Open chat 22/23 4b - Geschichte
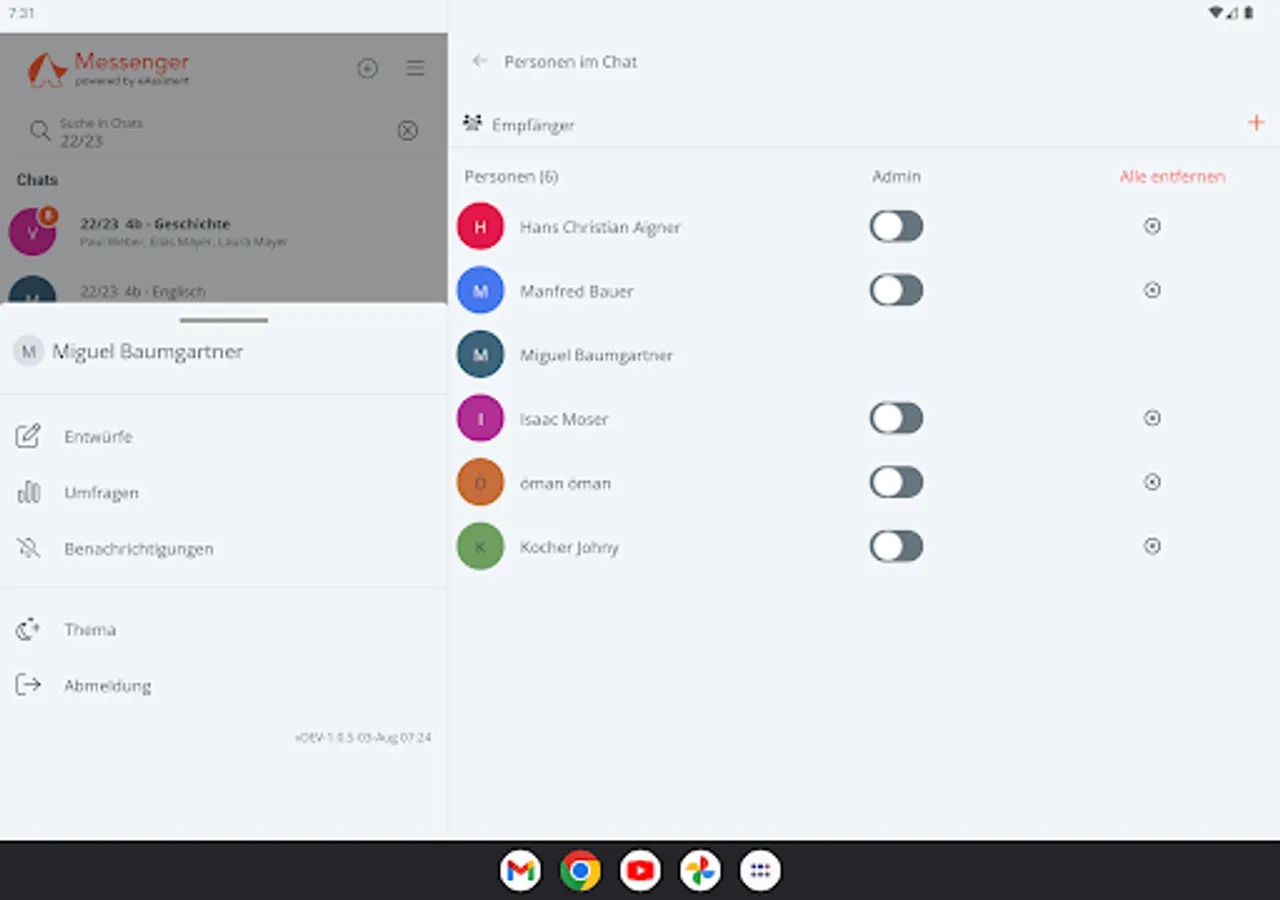1280x900 pixels. (x=224, y=231)
